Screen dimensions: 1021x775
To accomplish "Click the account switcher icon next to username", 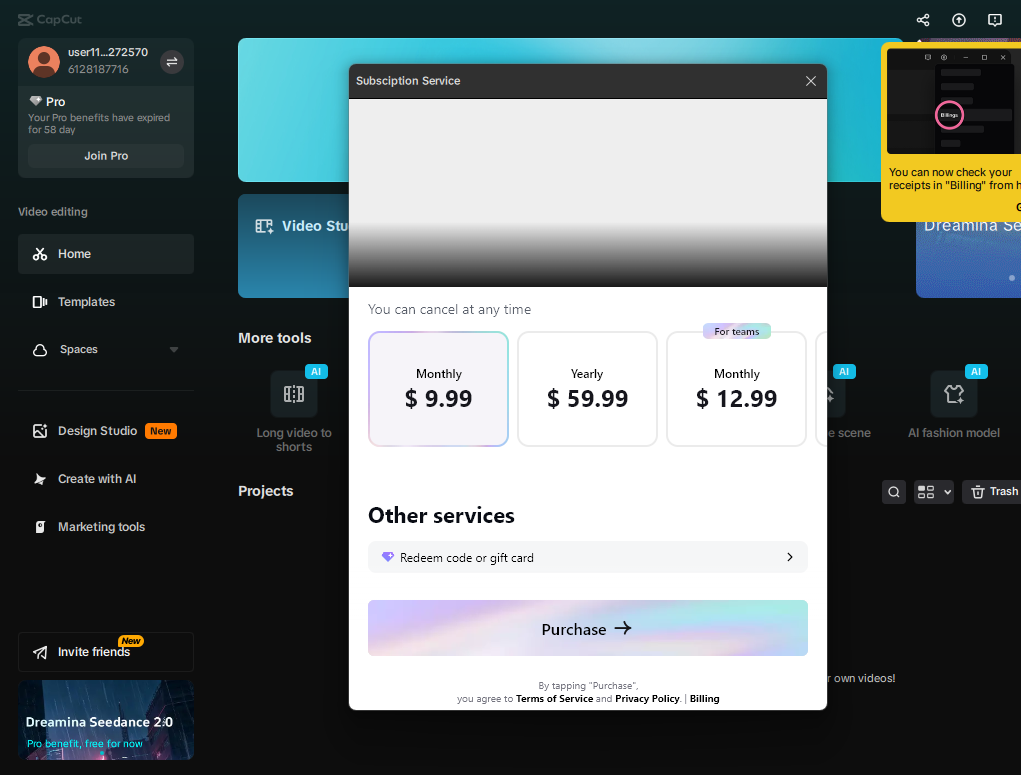I will point(171,61).
